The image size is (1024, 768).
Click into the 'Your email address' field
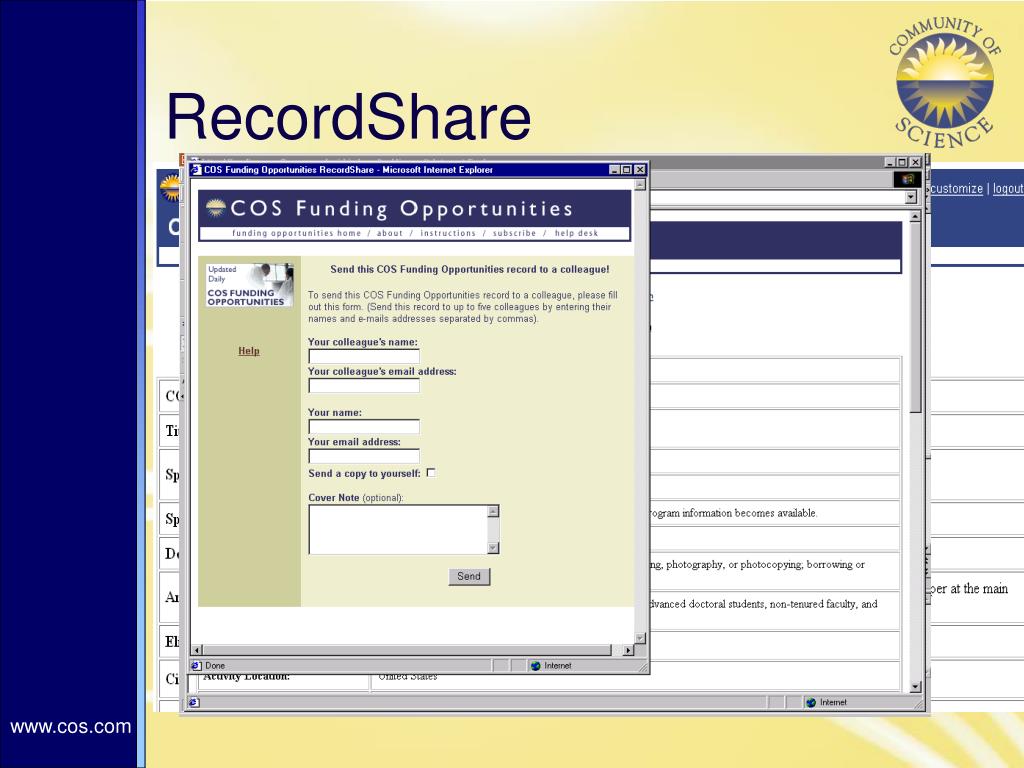364,456
